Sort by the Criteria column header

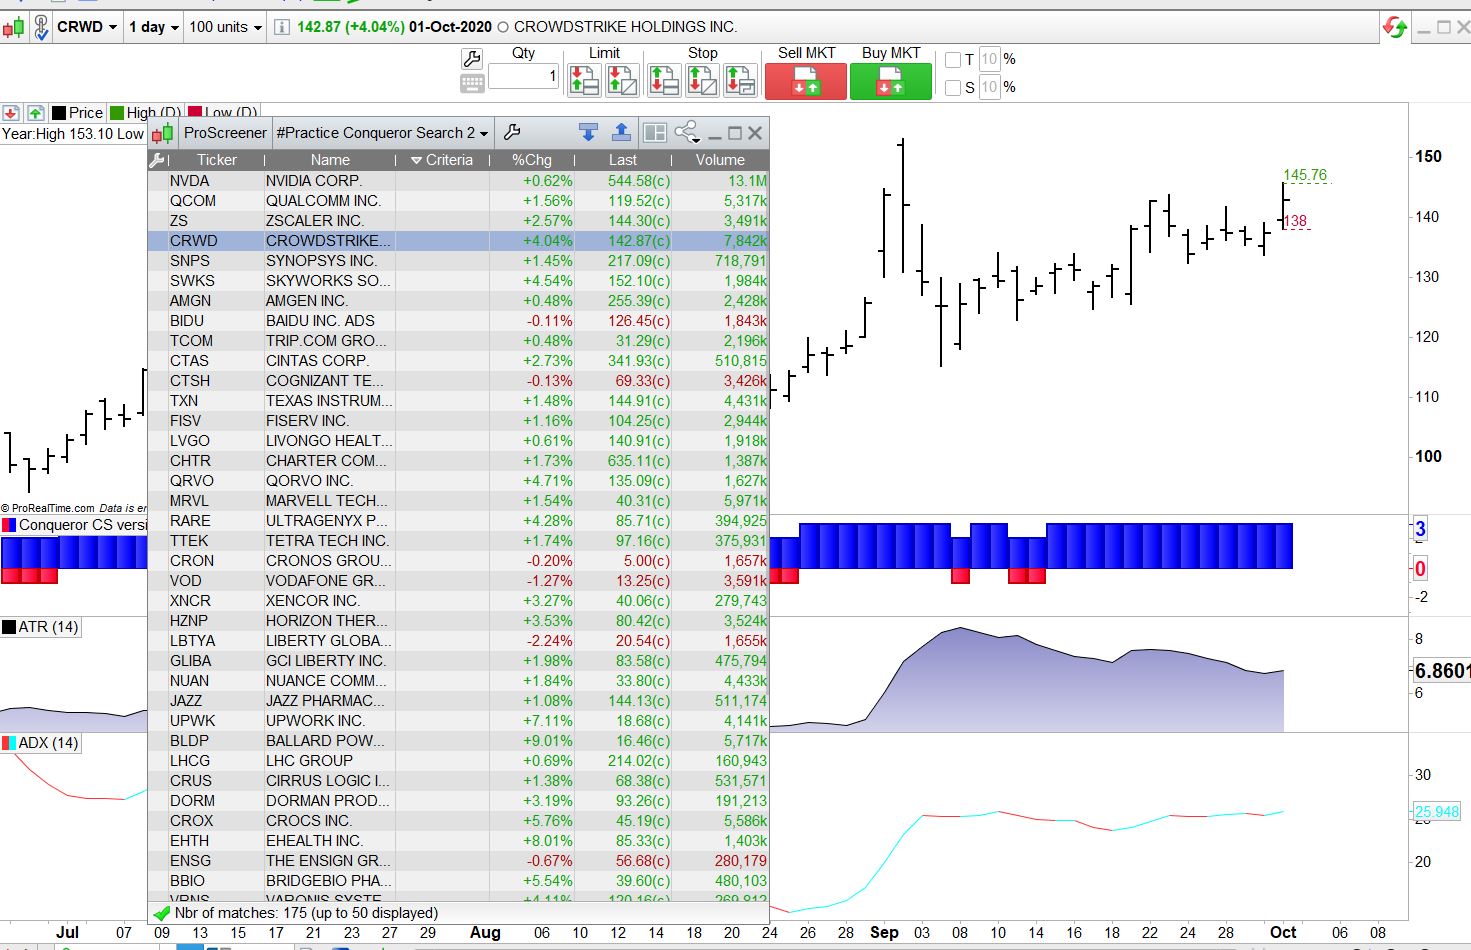point(442,160)
